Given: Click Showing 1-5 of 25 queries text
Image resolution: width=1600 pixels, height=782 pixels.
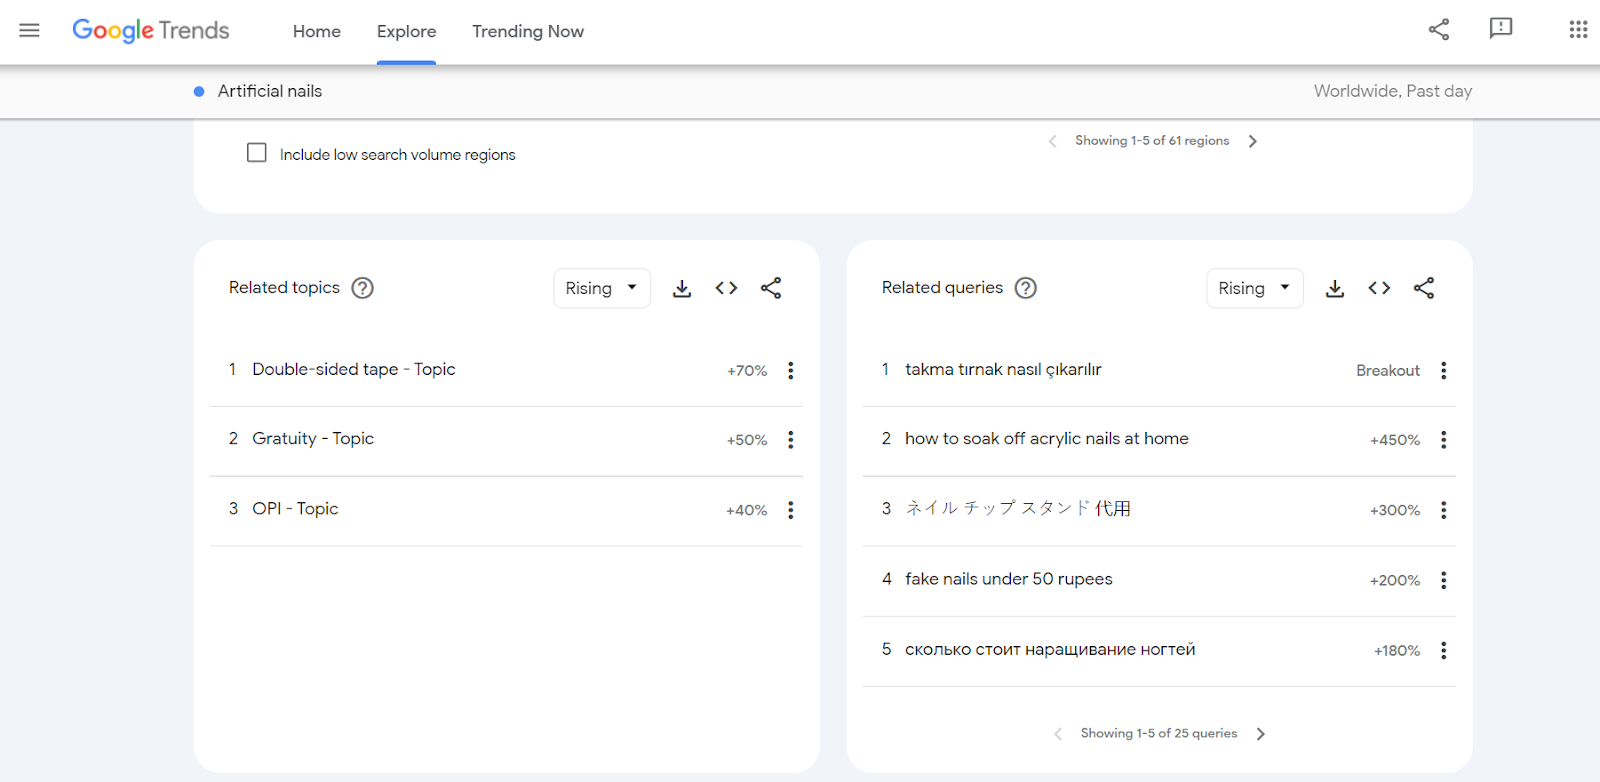Looking at the screenshot, I should click(1159, 733).
